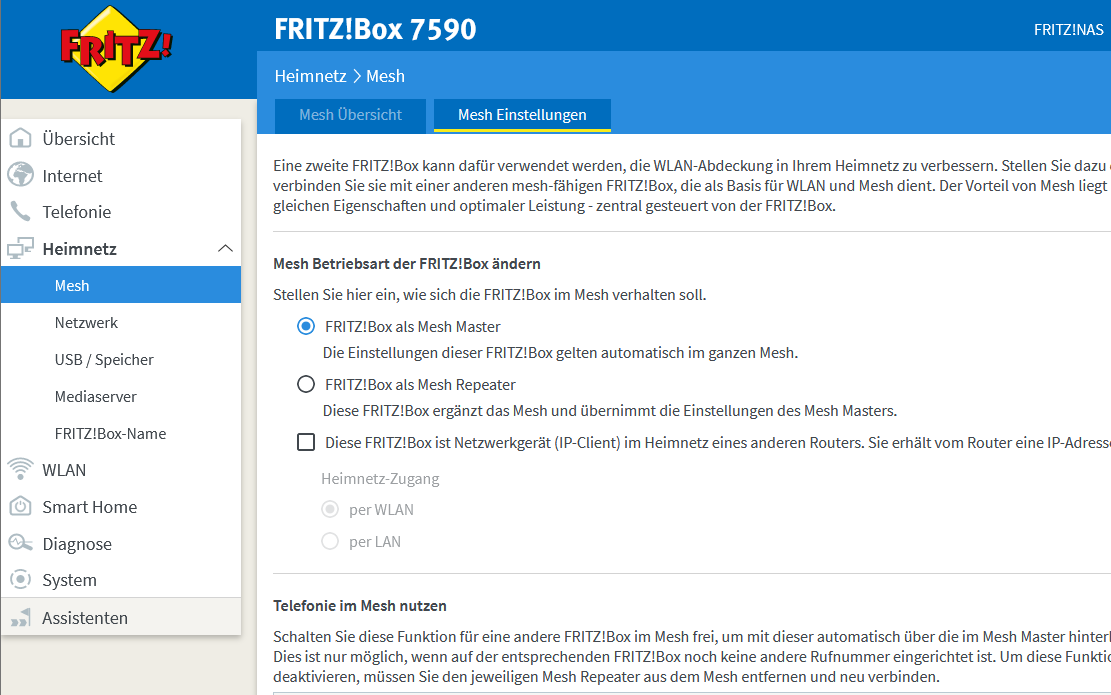This screenshot has height=695, width=1111.
Task: Click the Übersicht house icon
Action: [21, 138]
